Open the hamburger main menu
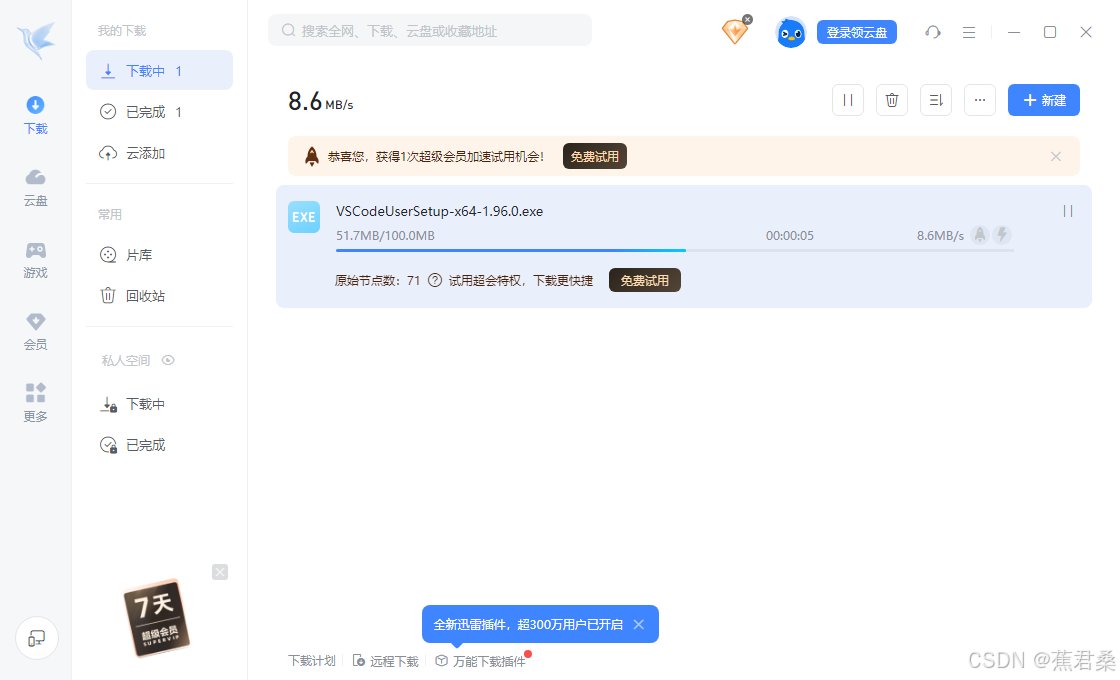1120x680 pixels. pos(969,32)
